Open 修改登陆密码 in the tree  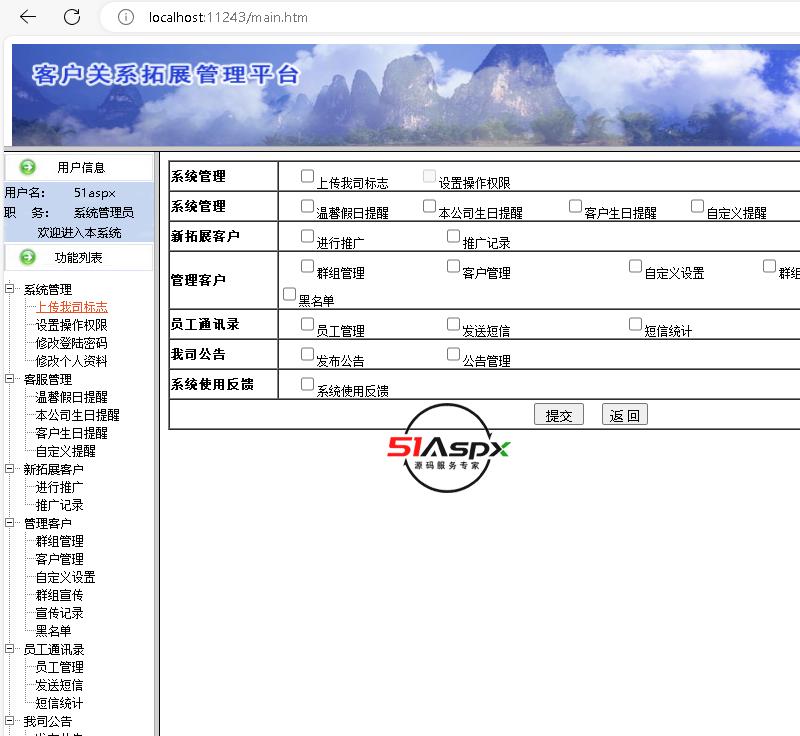pyautogui.click(x=71, y=343)
